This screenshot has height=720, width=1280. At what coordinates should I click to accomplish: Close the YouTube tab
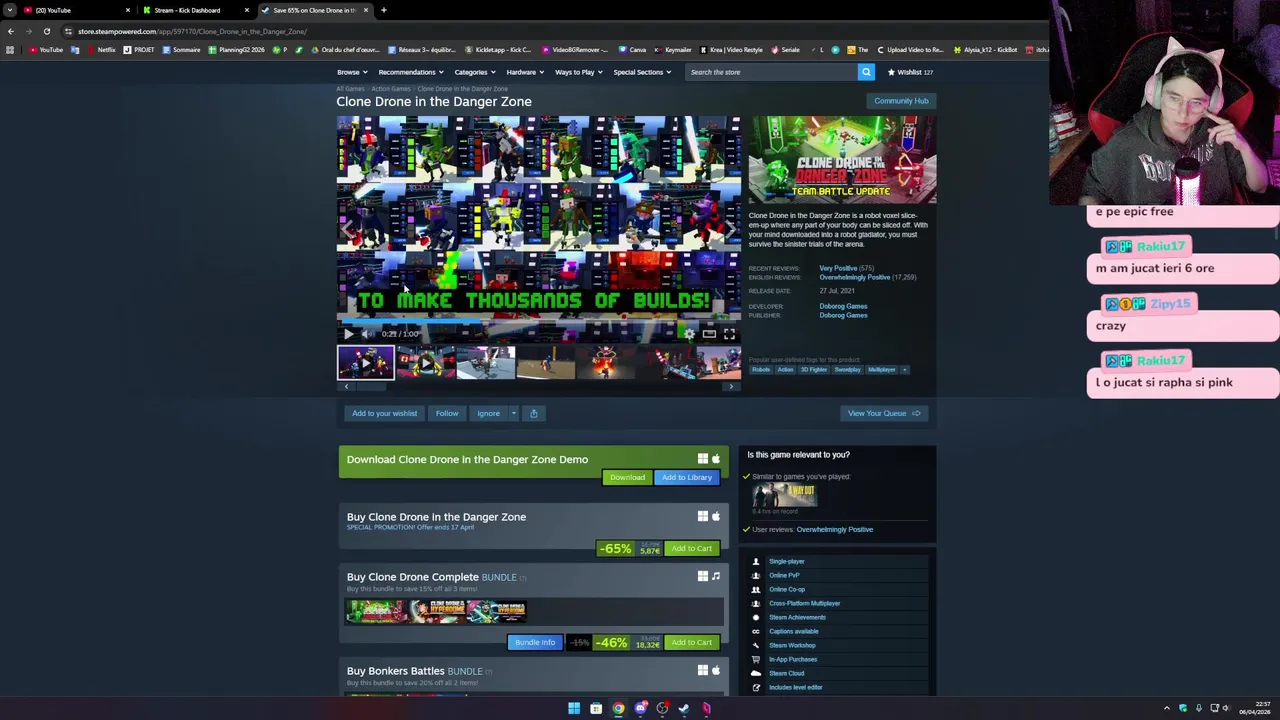pyautogui.click(x=127, y=10)
